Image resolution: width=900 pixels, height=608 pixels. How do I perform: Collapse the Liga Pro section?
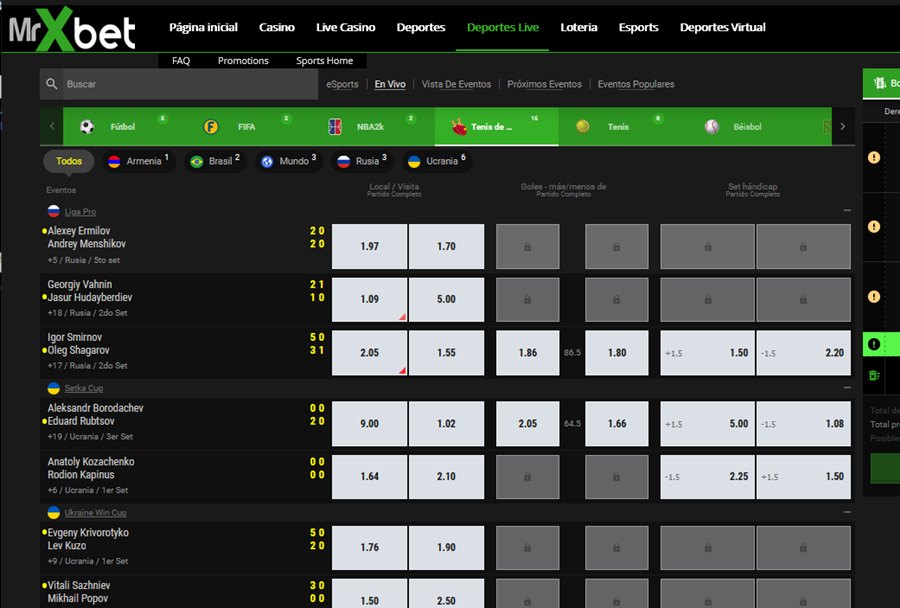pos(847,211)
